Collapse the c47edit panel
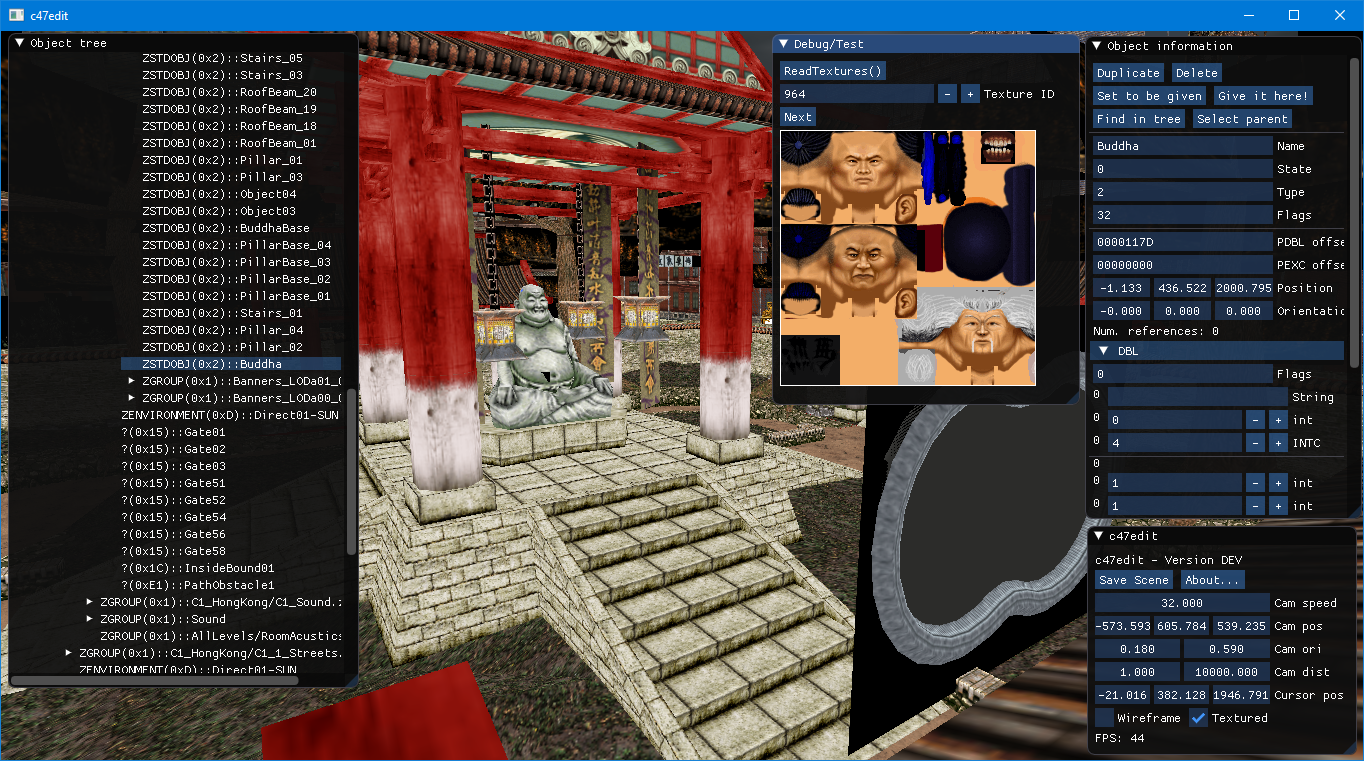Viewport: 1364px width, 761px height. point(1097,536)
